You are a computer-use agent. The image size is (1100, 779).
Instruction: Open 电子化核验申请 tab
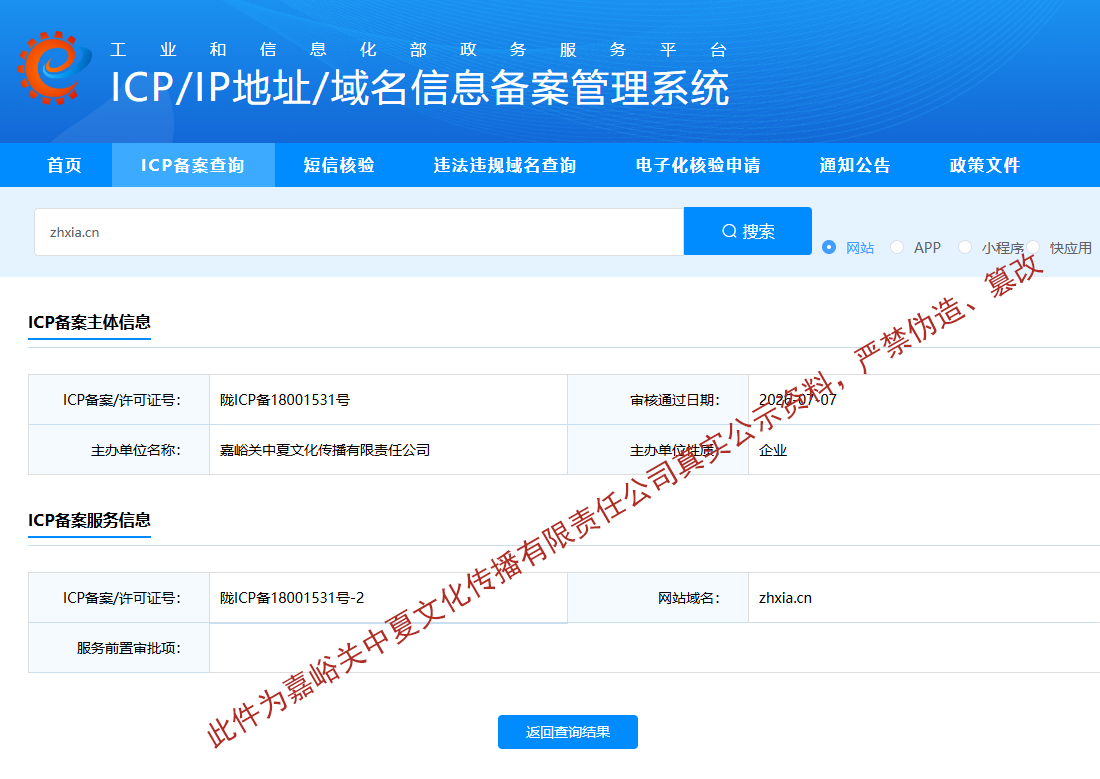(698, 166)
